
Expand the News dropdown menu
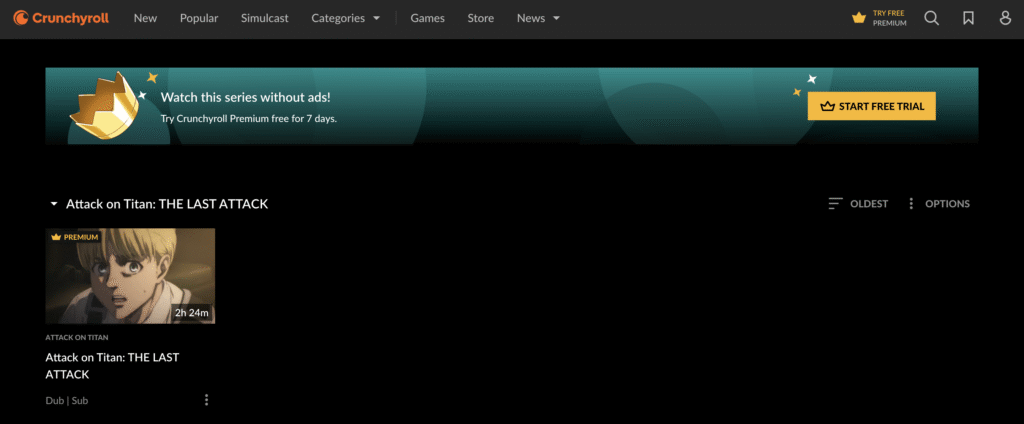(x=538, y=18)
